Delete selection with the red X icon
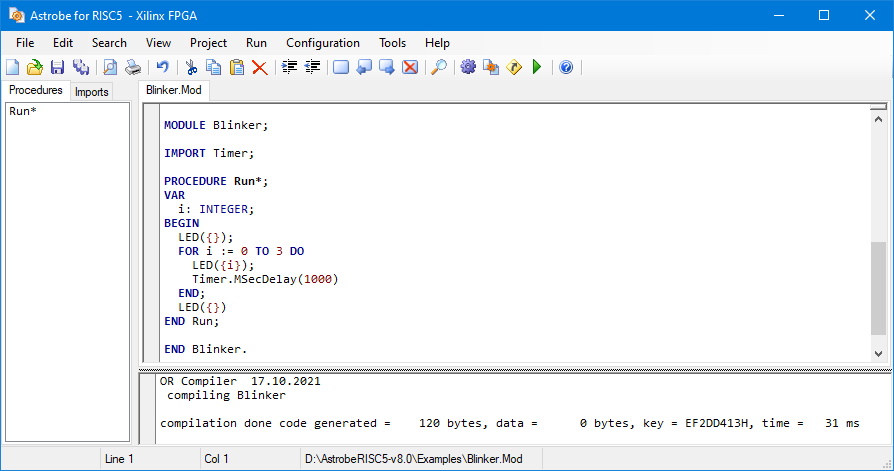 tap(260, 67)
